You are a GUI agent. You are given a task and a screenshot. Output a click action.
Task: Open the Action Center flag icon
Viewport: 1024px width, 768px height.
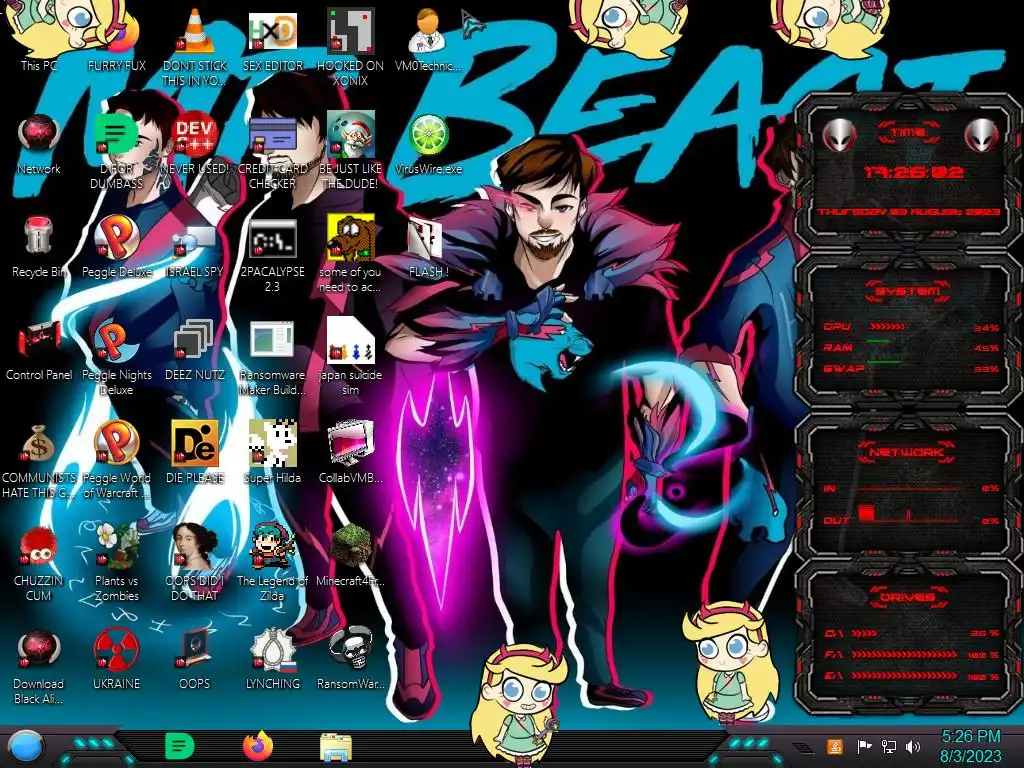[864, 746]
